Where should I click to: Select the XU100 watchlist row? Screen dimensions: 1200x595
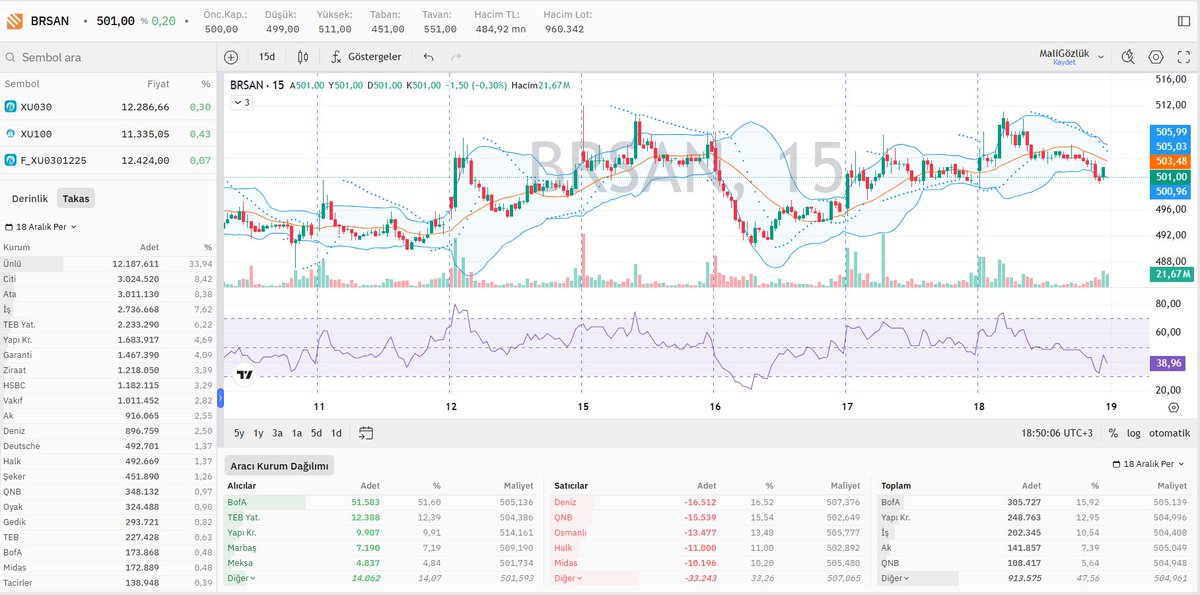[108, 133]
